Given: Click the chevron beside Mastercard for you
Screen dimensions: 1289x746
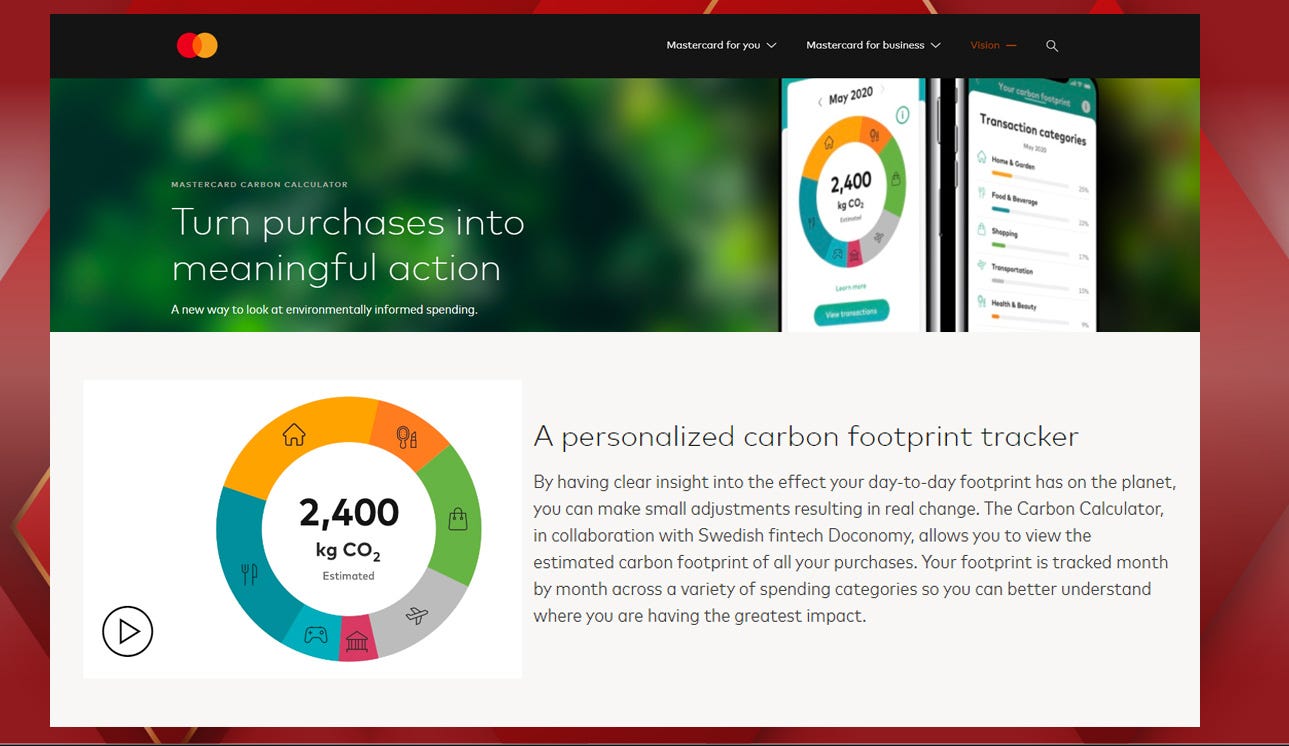Looking at the screenshot, I should [771, 46].
